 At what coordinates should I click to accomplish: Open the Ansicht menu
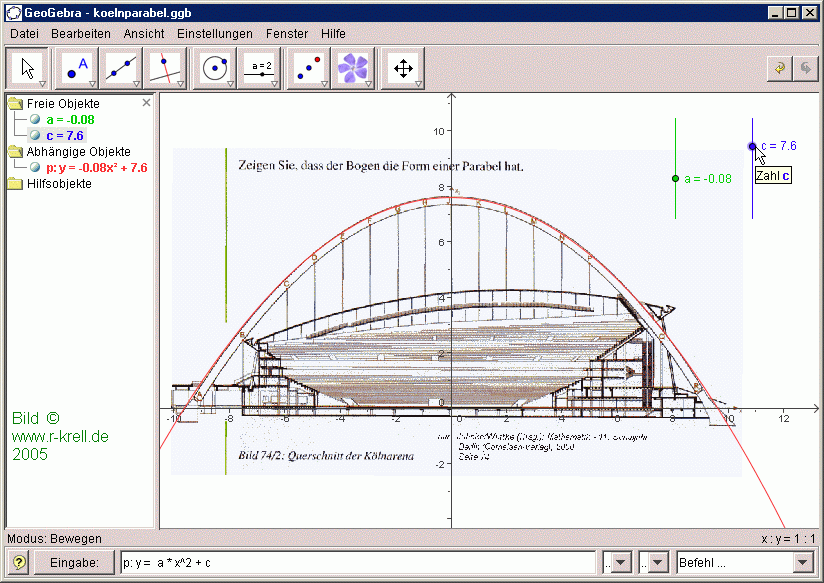144,33
